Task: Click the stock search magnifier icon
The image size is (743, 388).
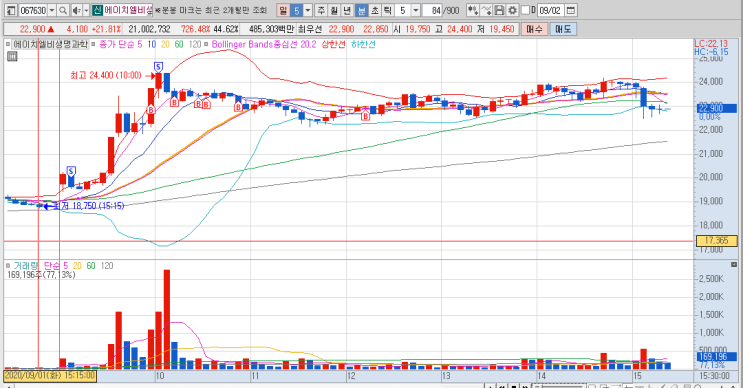Action: click(63, 10)
